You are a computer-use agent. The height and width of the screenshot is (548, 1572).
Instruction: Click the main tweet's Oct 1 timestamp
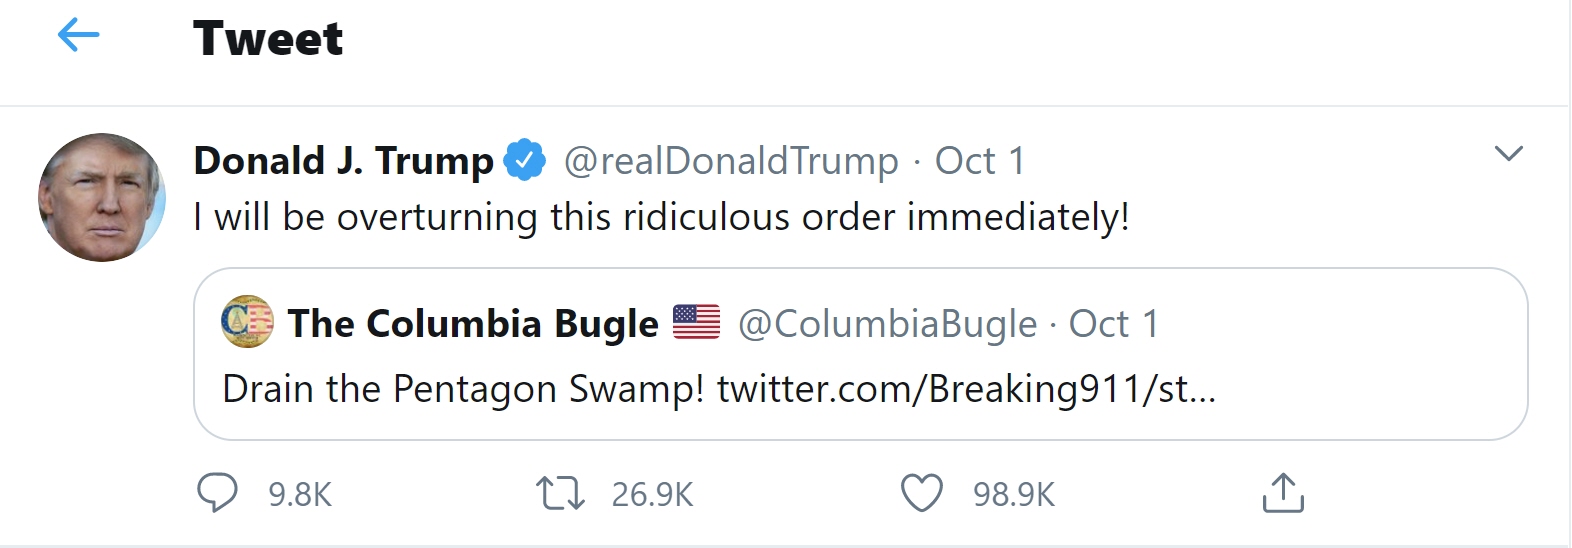[x=980, y=161]
